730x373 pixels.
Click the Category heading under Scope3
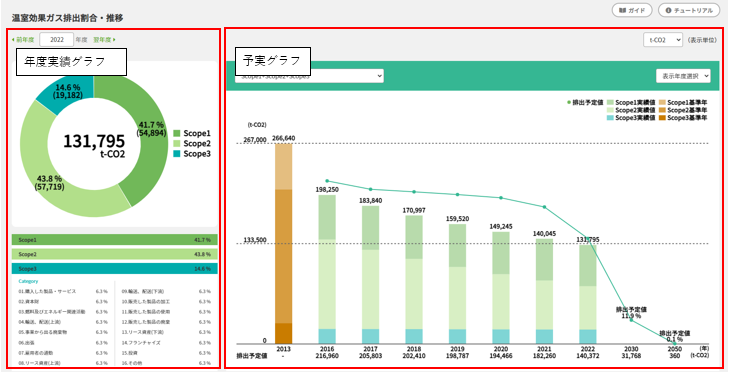[x=28, y=281]
